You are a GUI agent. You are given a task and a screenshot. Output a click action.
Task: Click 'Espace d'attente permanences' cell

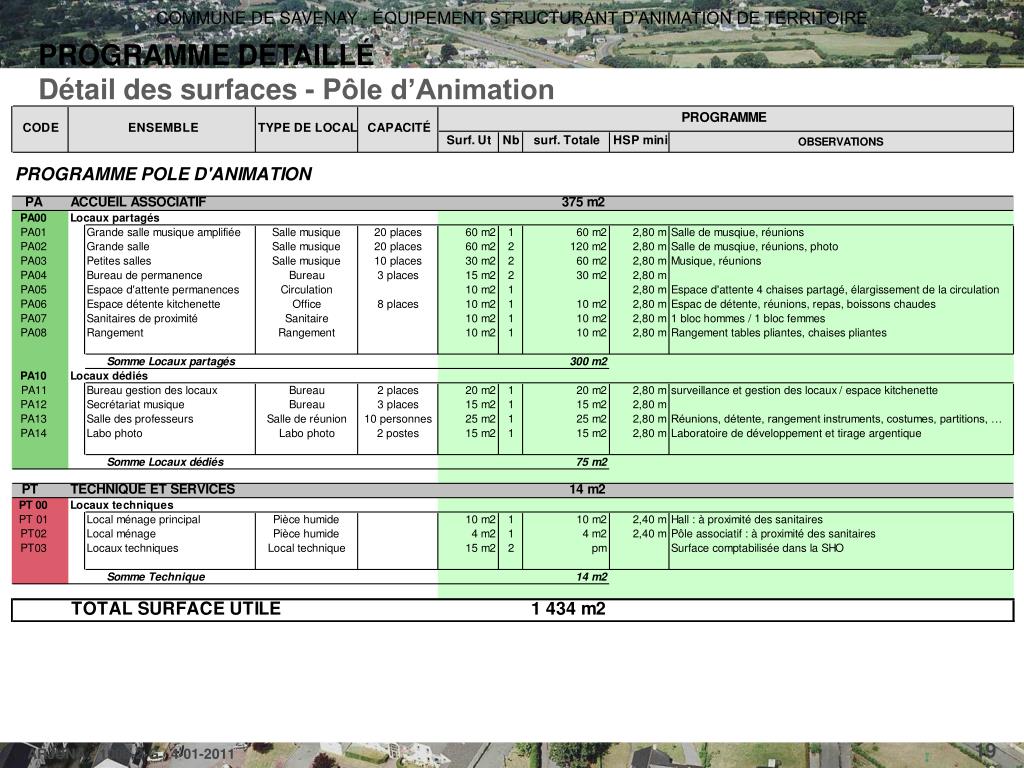coord(163,290)
